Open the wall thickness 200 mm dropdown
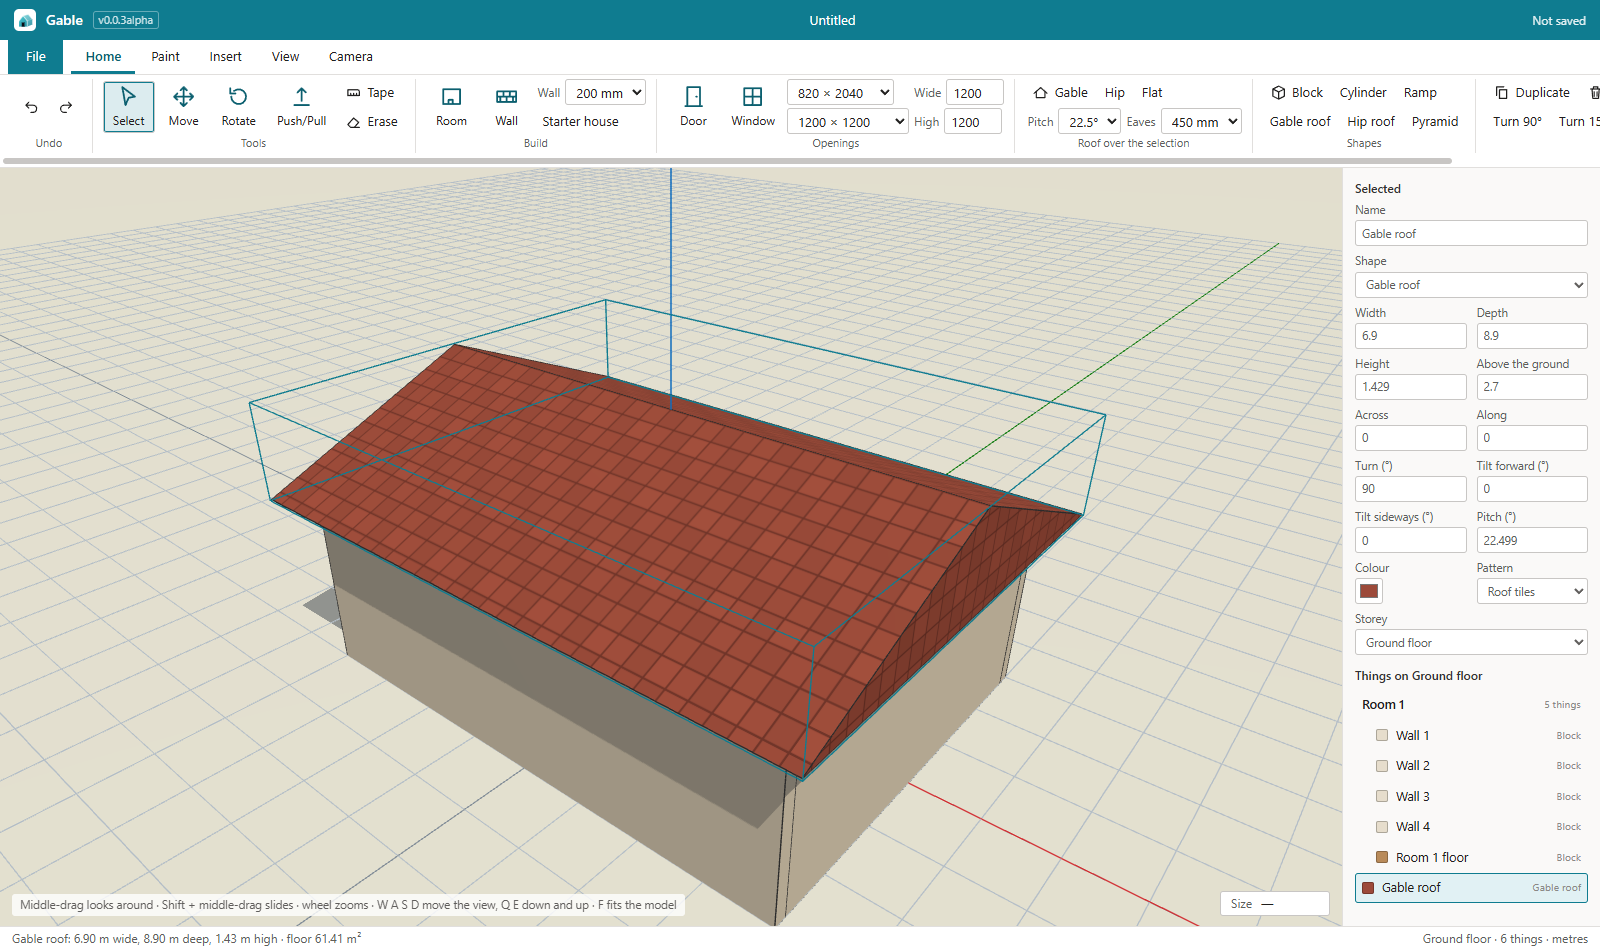 606,93
